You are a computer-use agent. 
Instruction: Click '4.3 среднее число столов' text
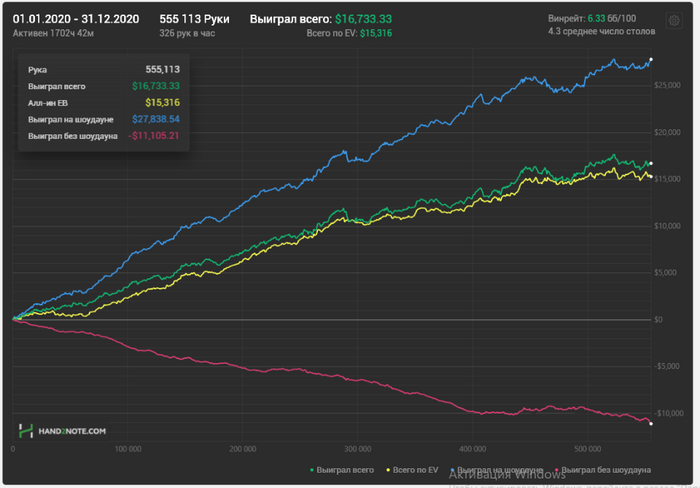601,31
